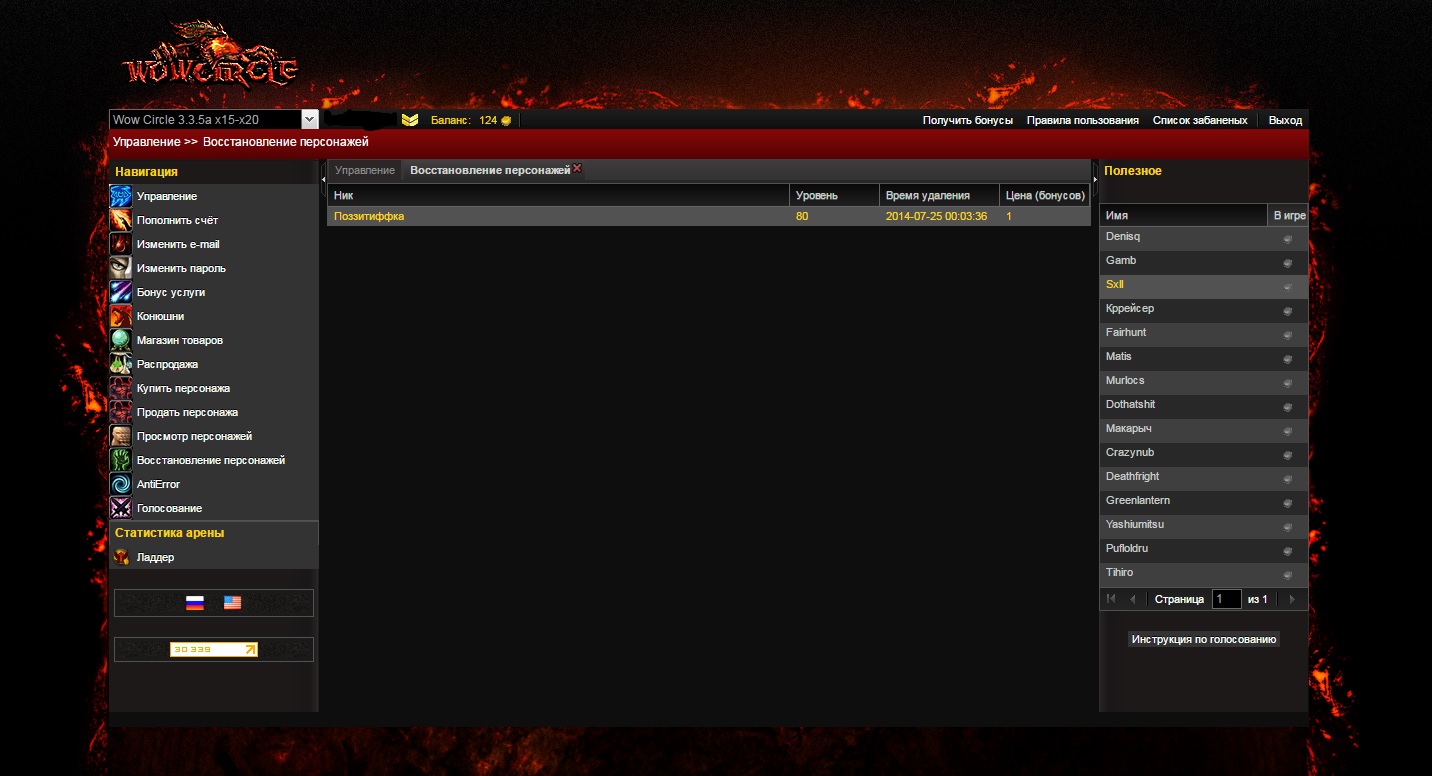Open the Wow Circle realm dropdown

click(309, 119)
